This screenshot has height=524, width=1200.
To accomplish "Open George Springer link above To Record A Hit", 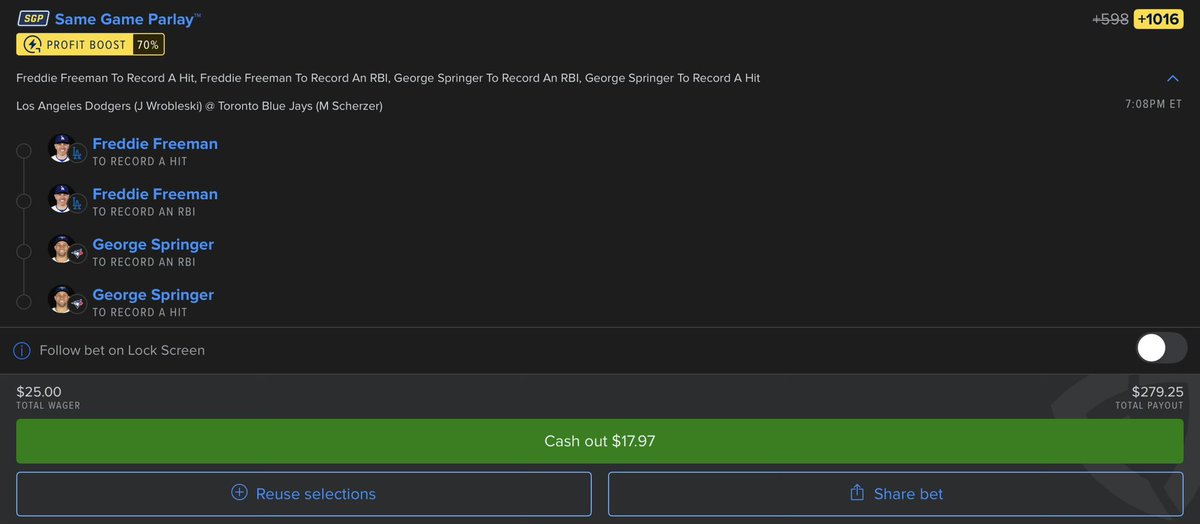I will [153, 295].
